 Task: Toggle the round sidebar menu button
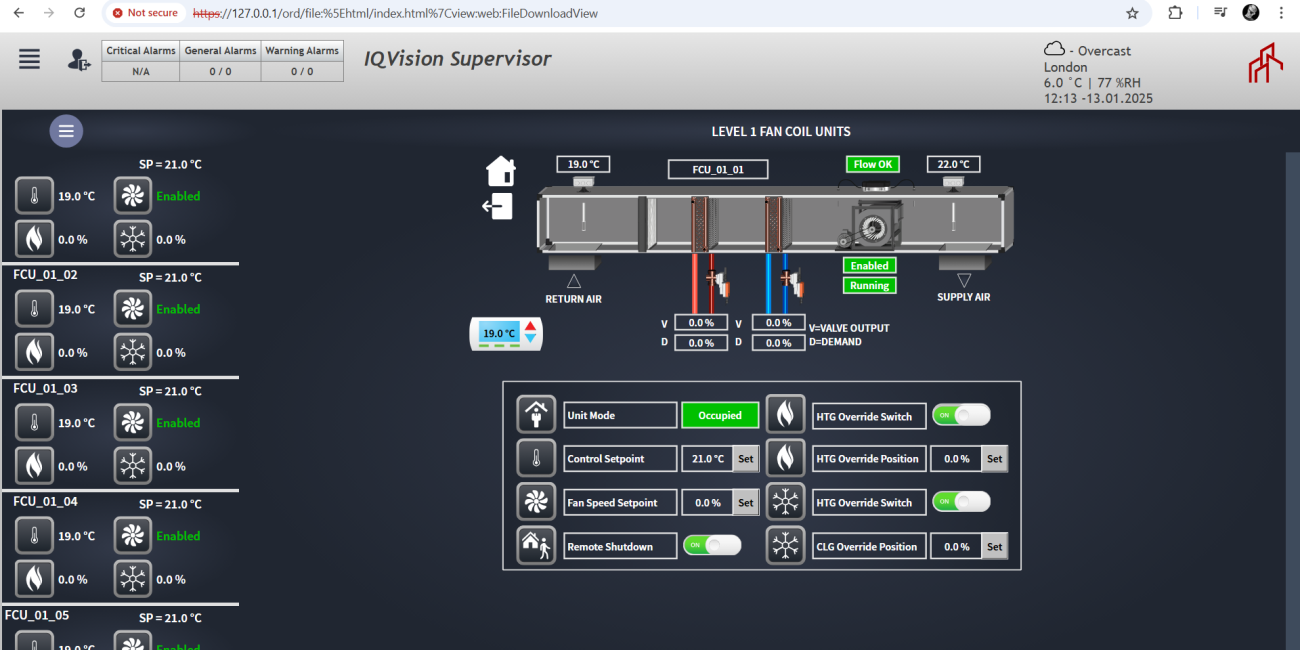[x=66, y=131]
